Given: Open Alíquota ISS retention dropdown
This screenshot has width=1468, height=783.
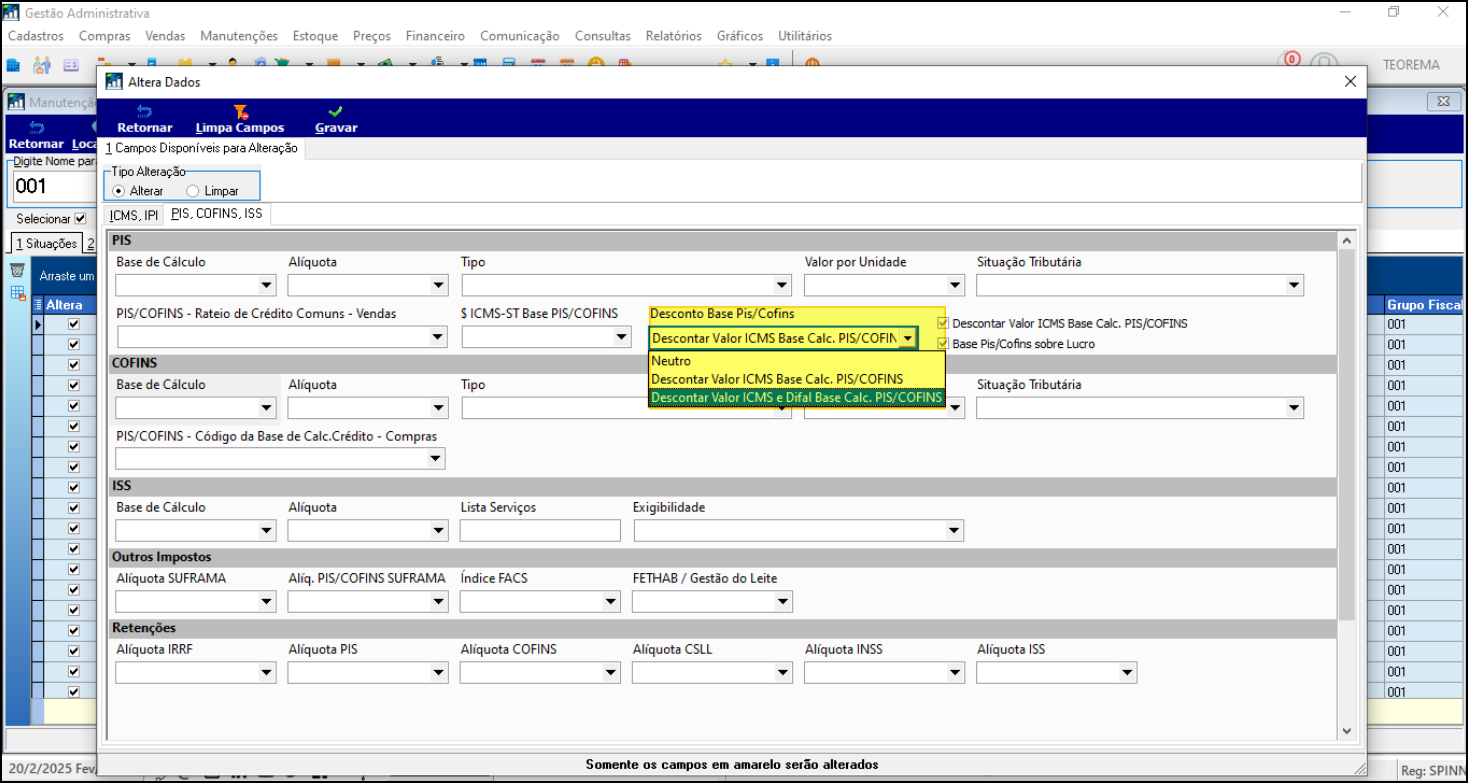Looking at the screenshot, I should point(1127,673).
